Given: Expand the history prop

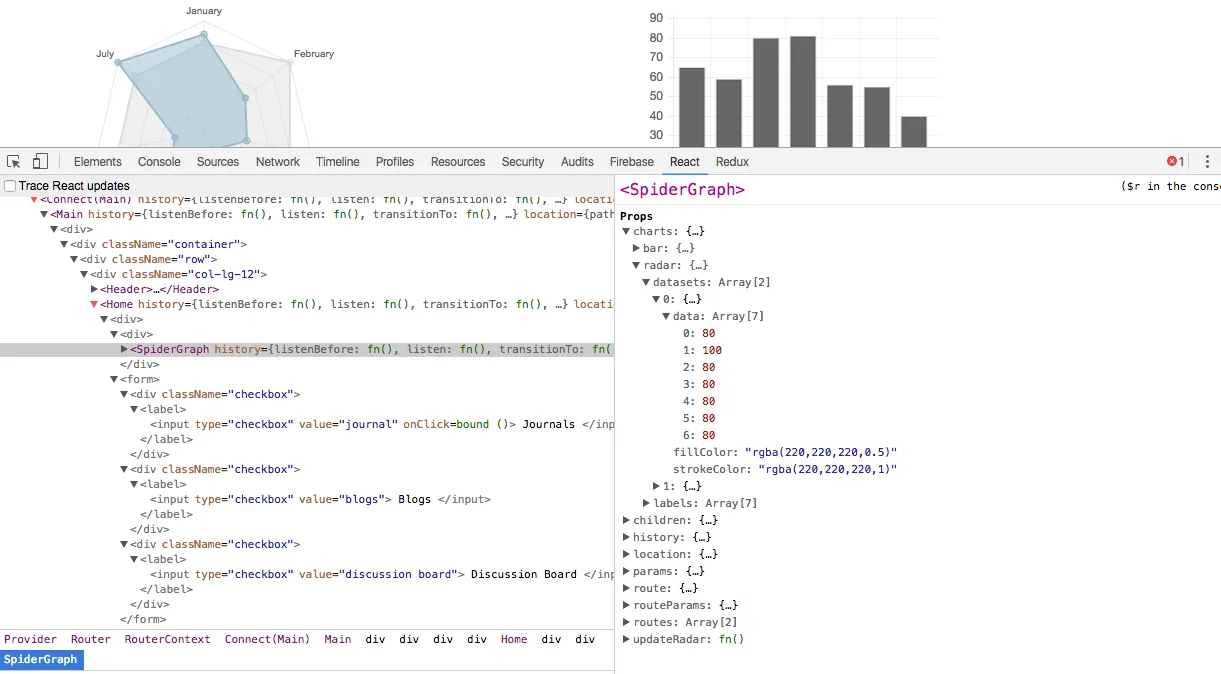Looking at the screenshot, I should click(x=627, y=537).
